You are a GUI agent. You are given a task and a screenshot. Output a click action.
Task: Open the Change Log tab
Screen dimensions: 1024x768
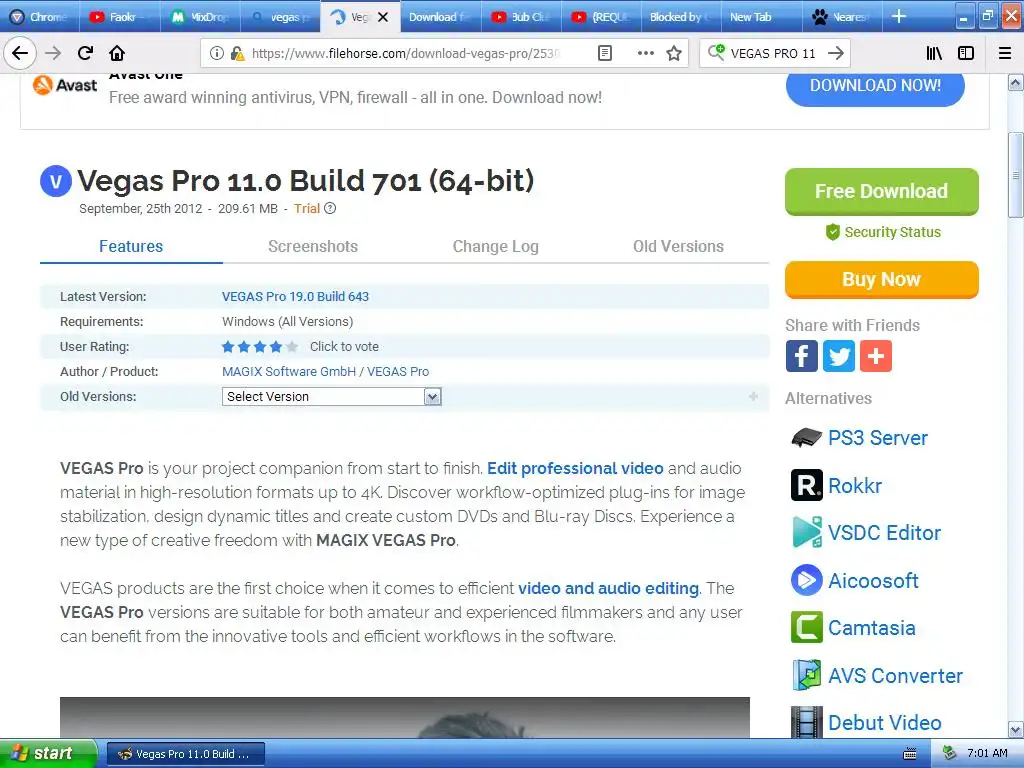pos(496,246)
